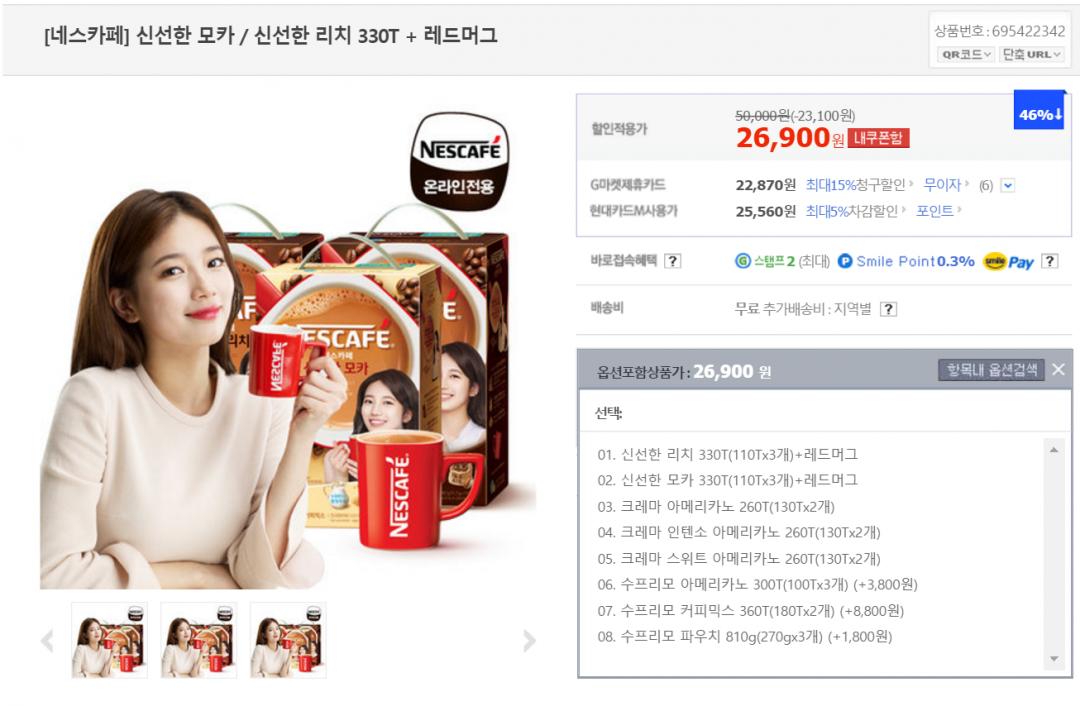The width and height of the screenshot is (1080, 706).
Task: Select the second product thumbnail
Action: pyautogui.click(x=199, y=640)
